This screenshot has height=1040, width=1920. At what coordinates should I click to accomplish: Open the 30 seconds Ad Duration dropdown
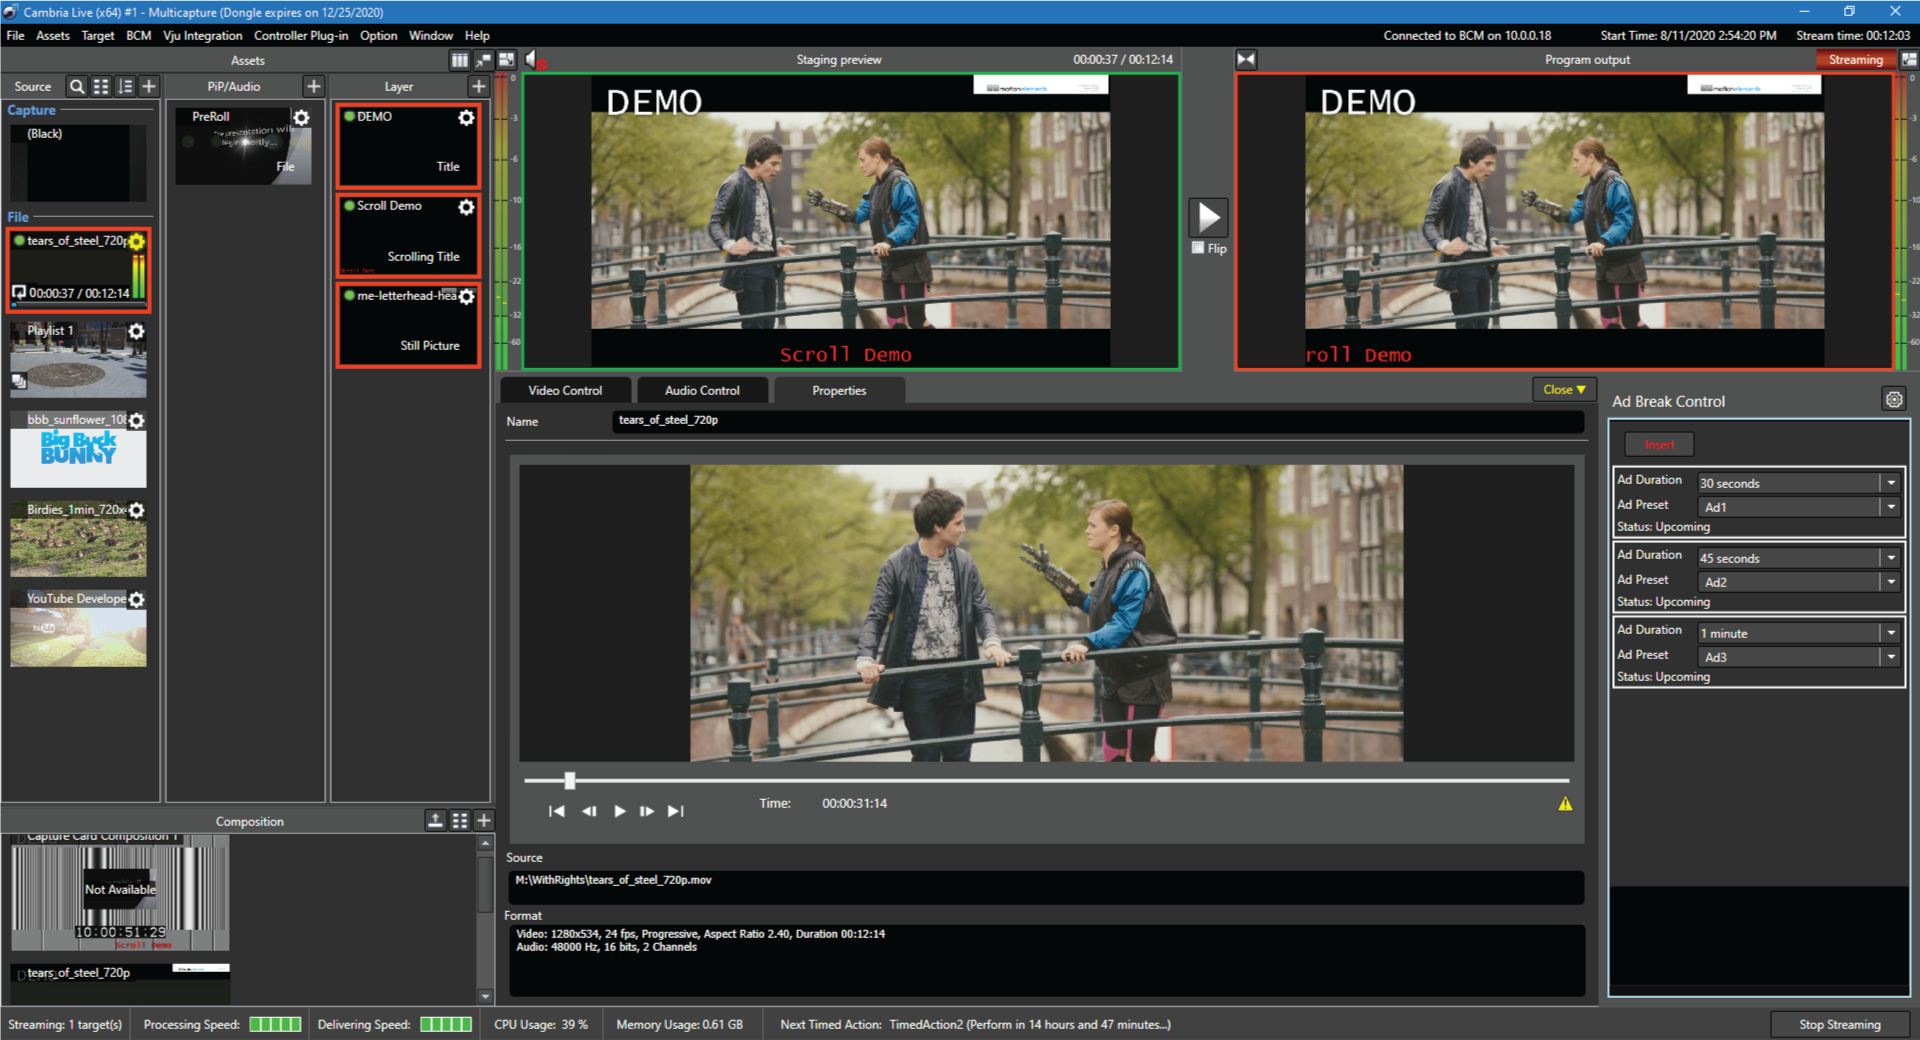1891,483
